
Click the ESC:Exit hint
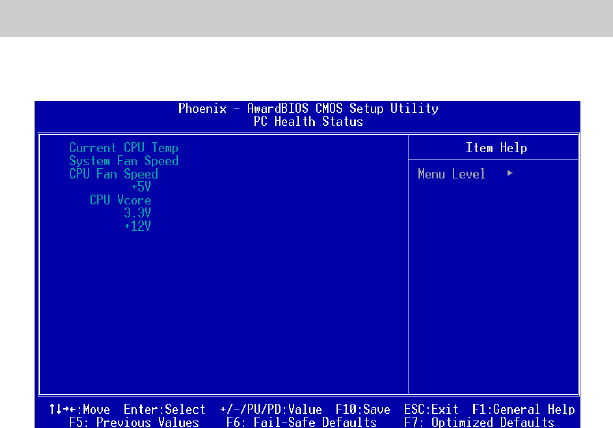431,409
